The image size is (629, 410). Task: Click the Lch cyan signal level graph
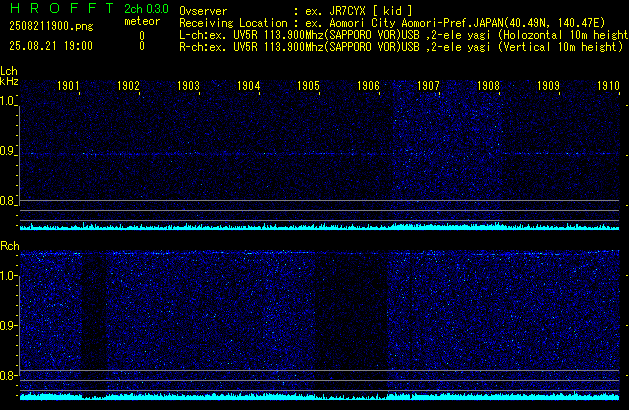[x=319, y=226]
